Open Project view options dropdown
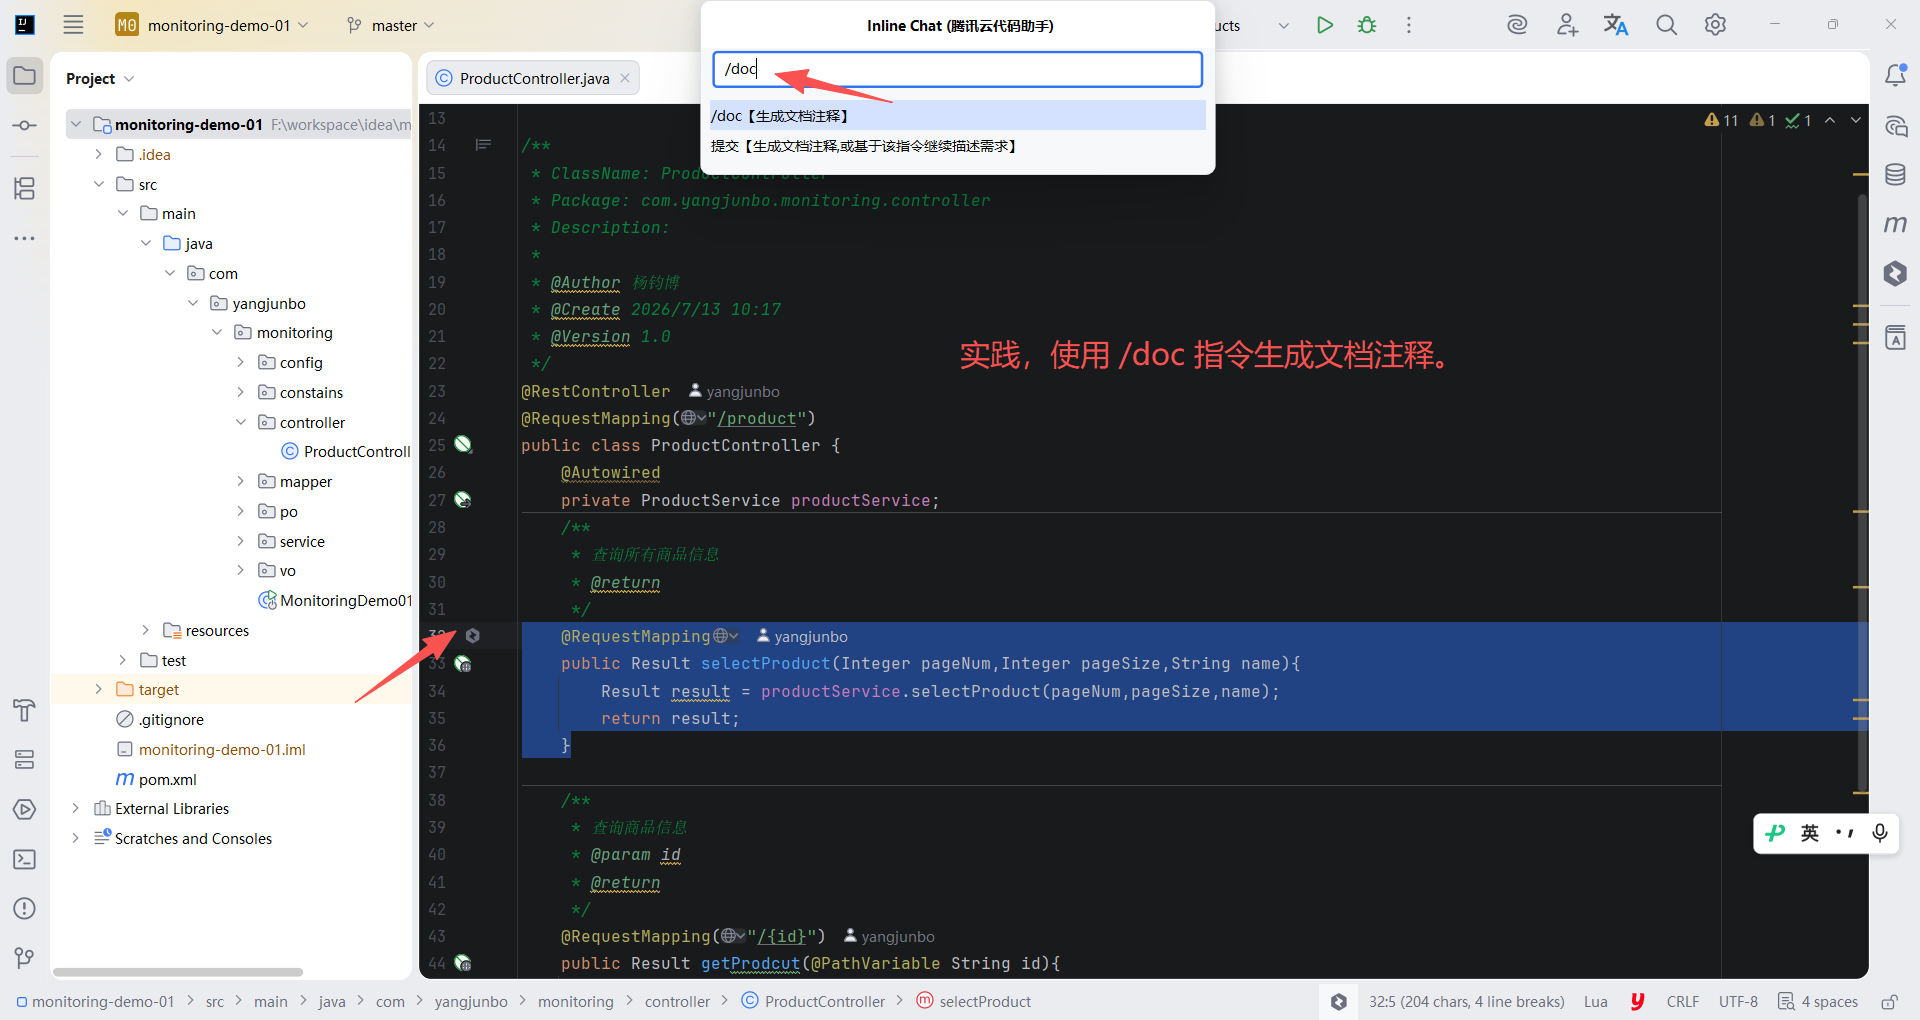The image size is (1920, 1020). click(129, 79)
